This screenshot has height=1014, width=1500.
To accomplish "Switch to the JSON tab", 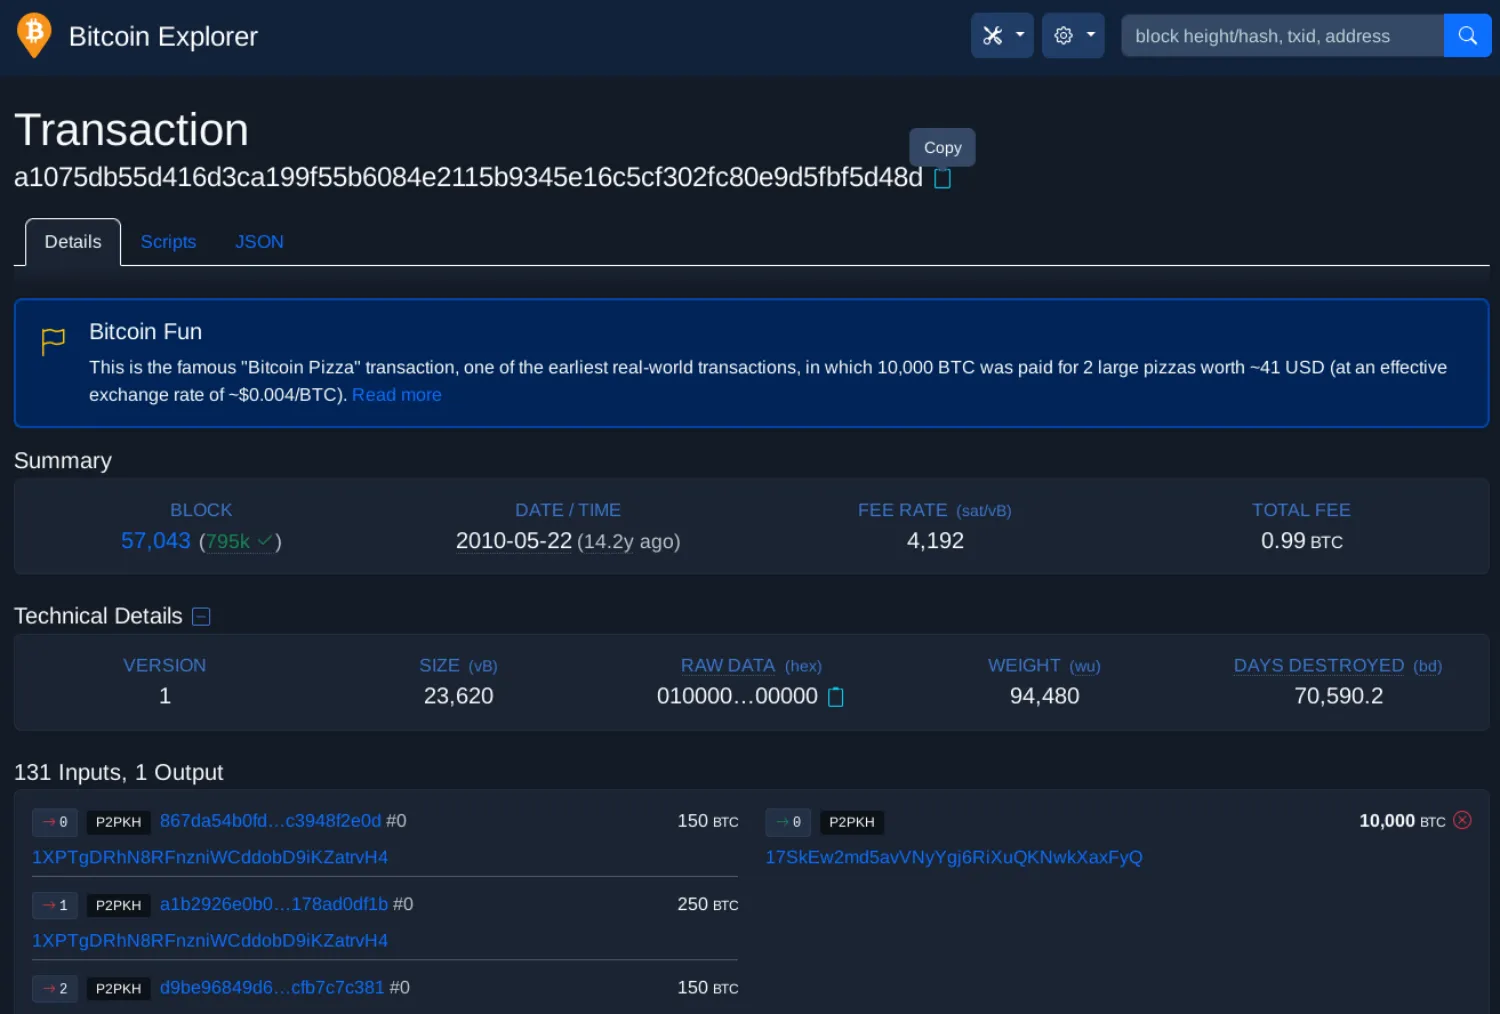I will point(259,242).
